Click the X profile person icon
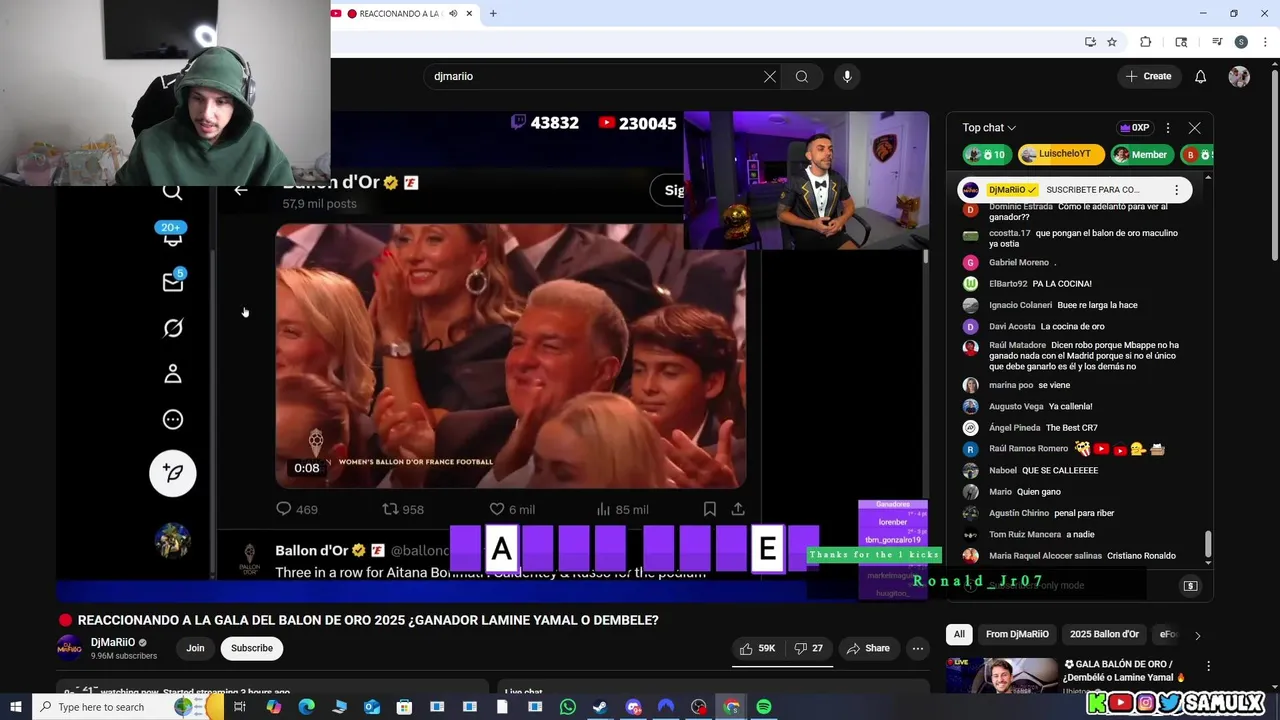The image size is (1280, 720). tap(173, 373)
